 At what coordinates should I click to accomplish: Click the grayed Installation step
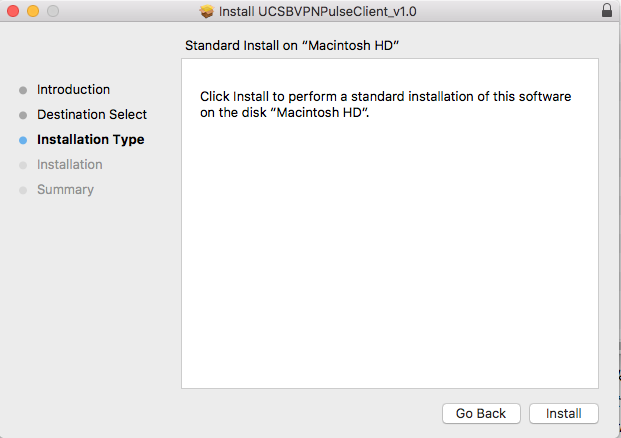click(70, 164)
